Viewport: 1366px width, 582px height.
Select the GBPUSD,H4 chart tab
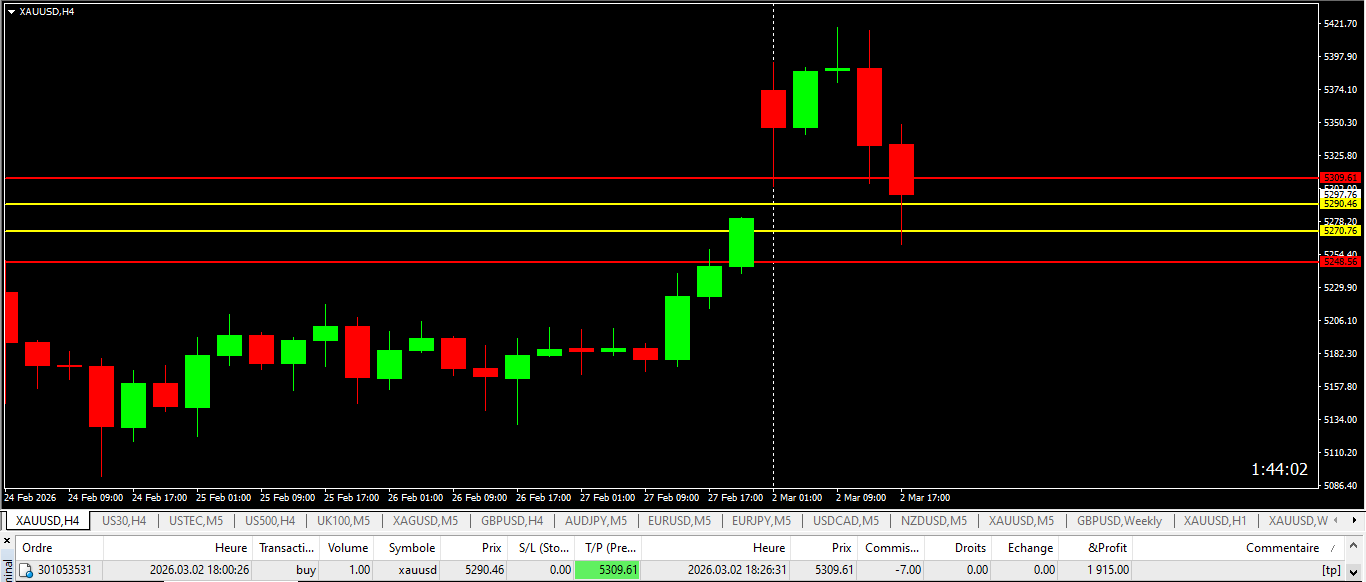click(x=512, y=521)
